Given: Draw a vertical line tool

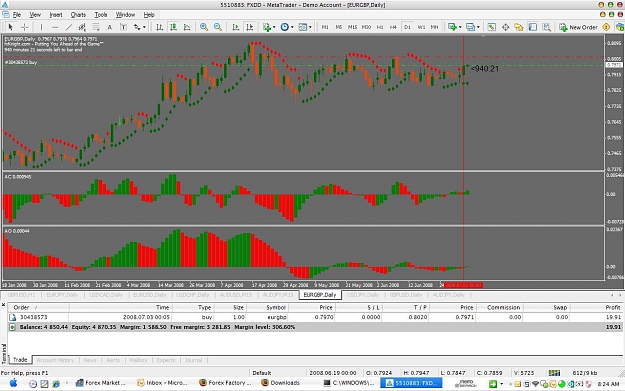Looking at the screenshot, I should coord(41,27).
